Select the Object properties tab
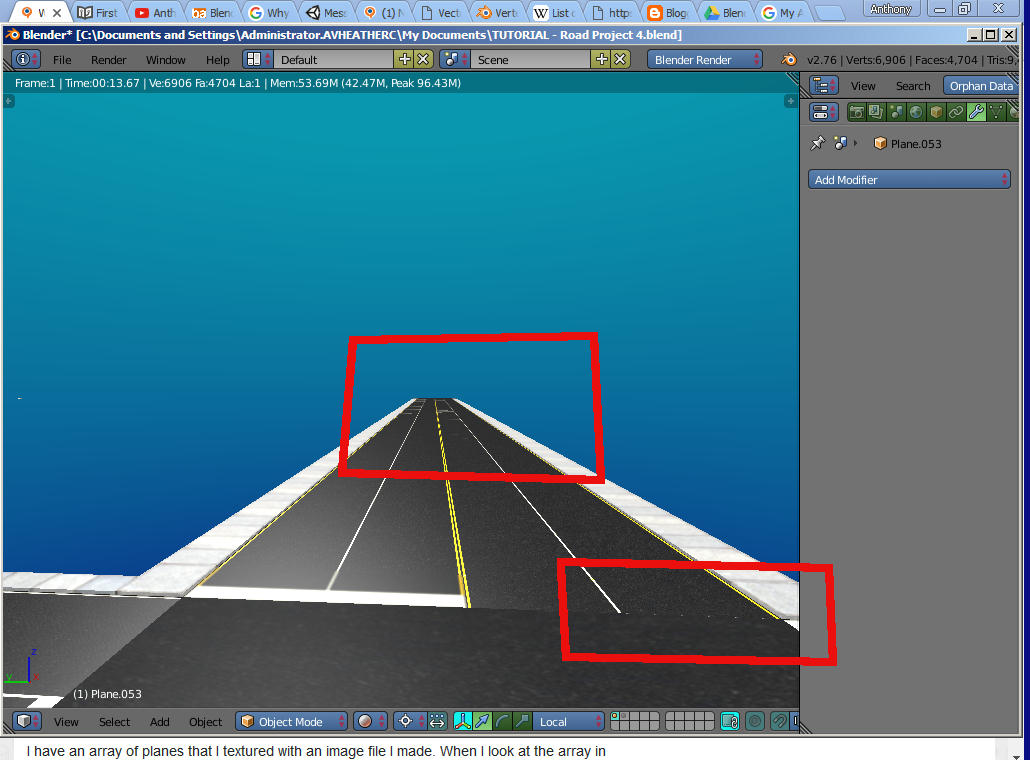 (x=937, y=111)
